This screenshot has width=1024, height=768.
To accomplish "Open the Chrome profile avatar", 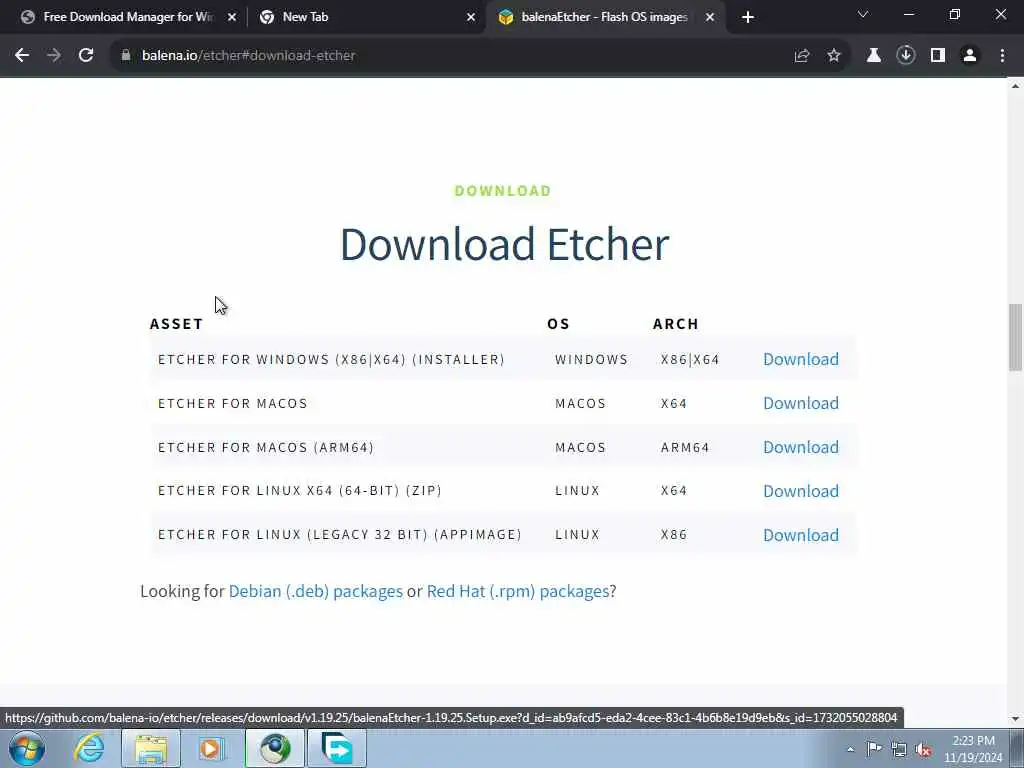I will (x=970, y=56).
